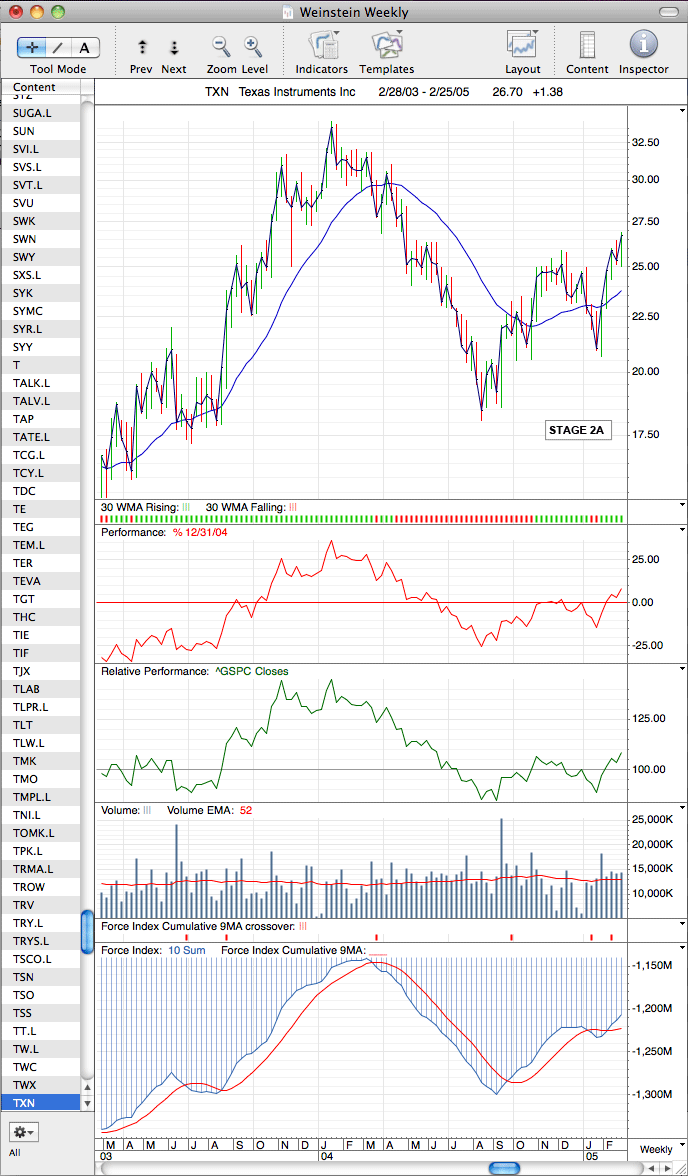
Task: Click the Weekly period label
Action: pos(656,1149)
